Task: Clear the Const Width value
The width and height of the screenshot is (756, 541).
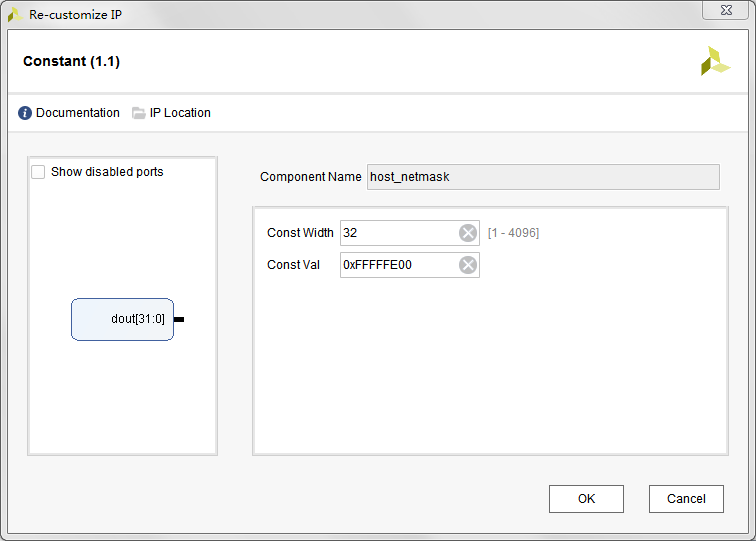Action: click(468, 233)
